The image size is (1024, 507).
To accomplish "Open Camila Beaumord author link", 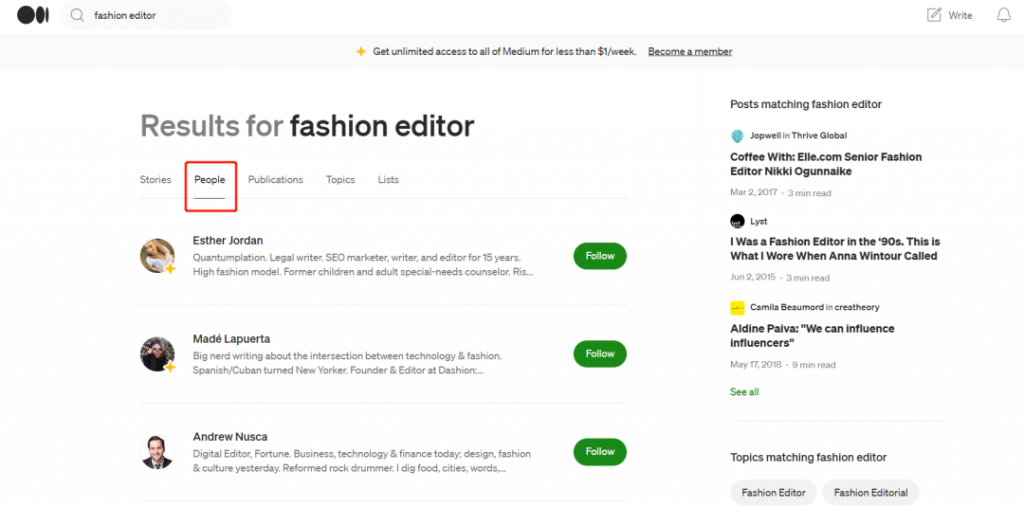I will coord(786,307).
